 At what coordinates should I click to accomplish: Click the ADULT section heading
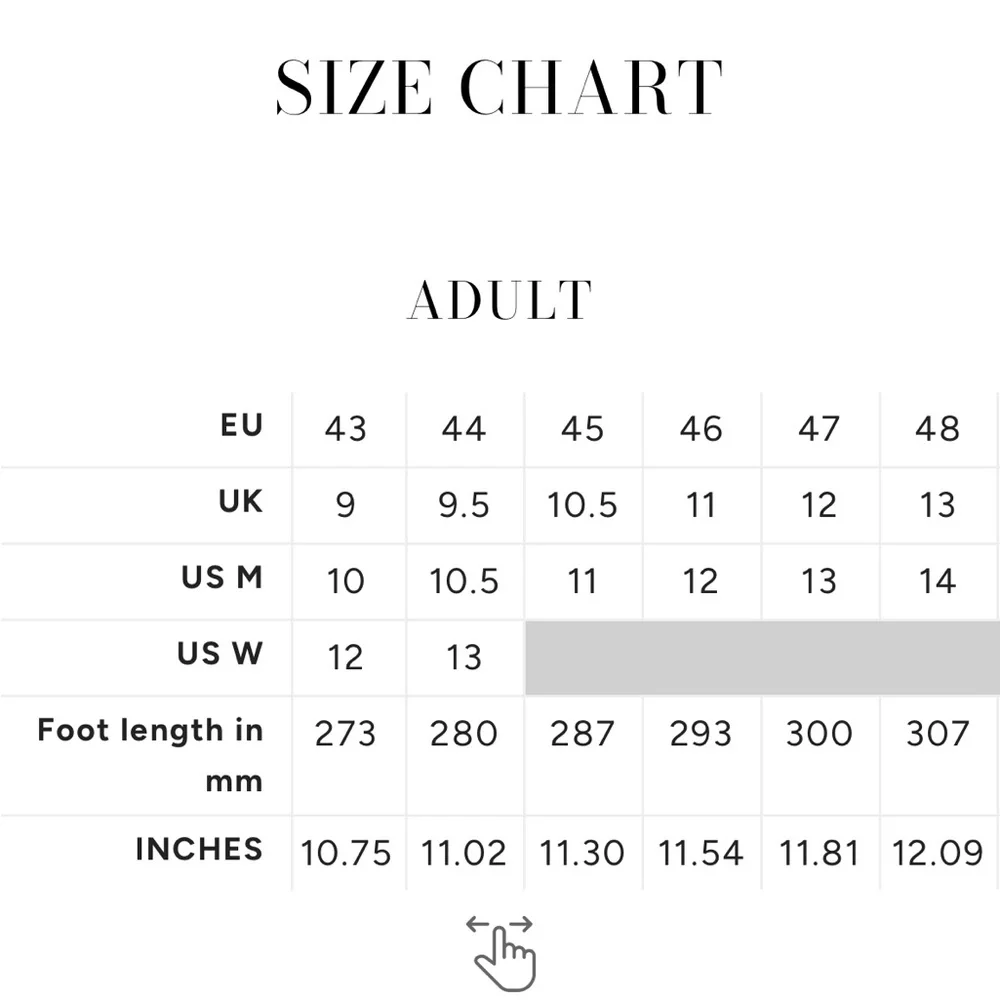[499, 300]
